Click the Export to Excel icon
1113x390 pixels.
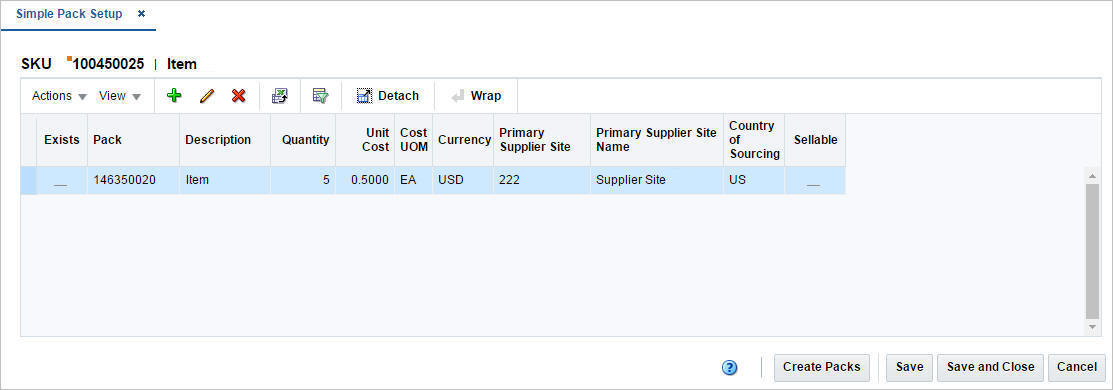[280, 95]
